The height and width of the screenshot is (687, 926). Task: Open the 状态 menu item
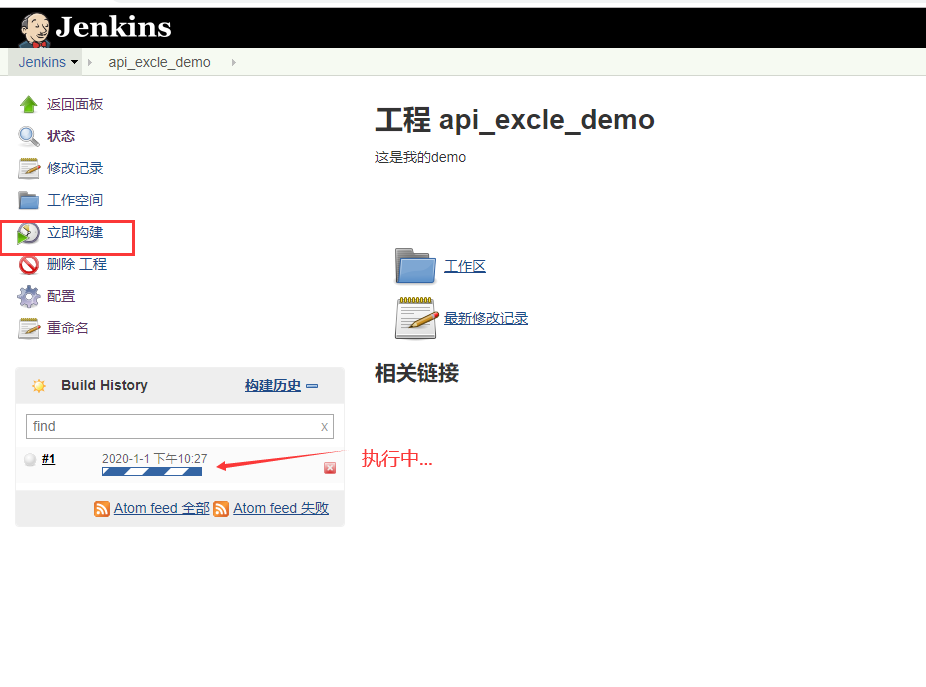point(61,136)
